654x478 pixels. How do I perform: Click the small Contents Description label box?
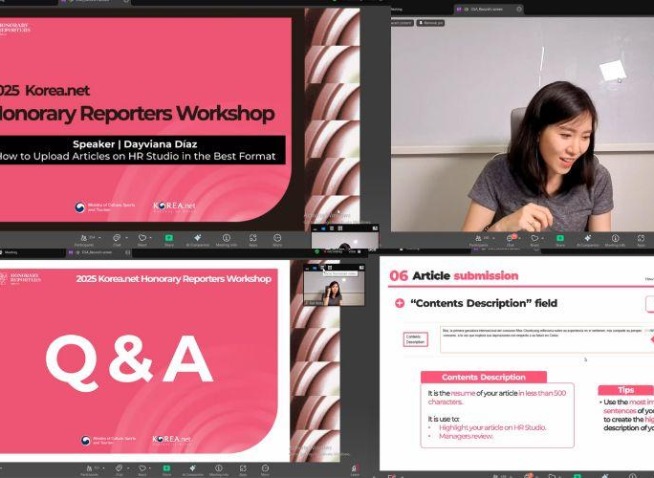point(415,339)
